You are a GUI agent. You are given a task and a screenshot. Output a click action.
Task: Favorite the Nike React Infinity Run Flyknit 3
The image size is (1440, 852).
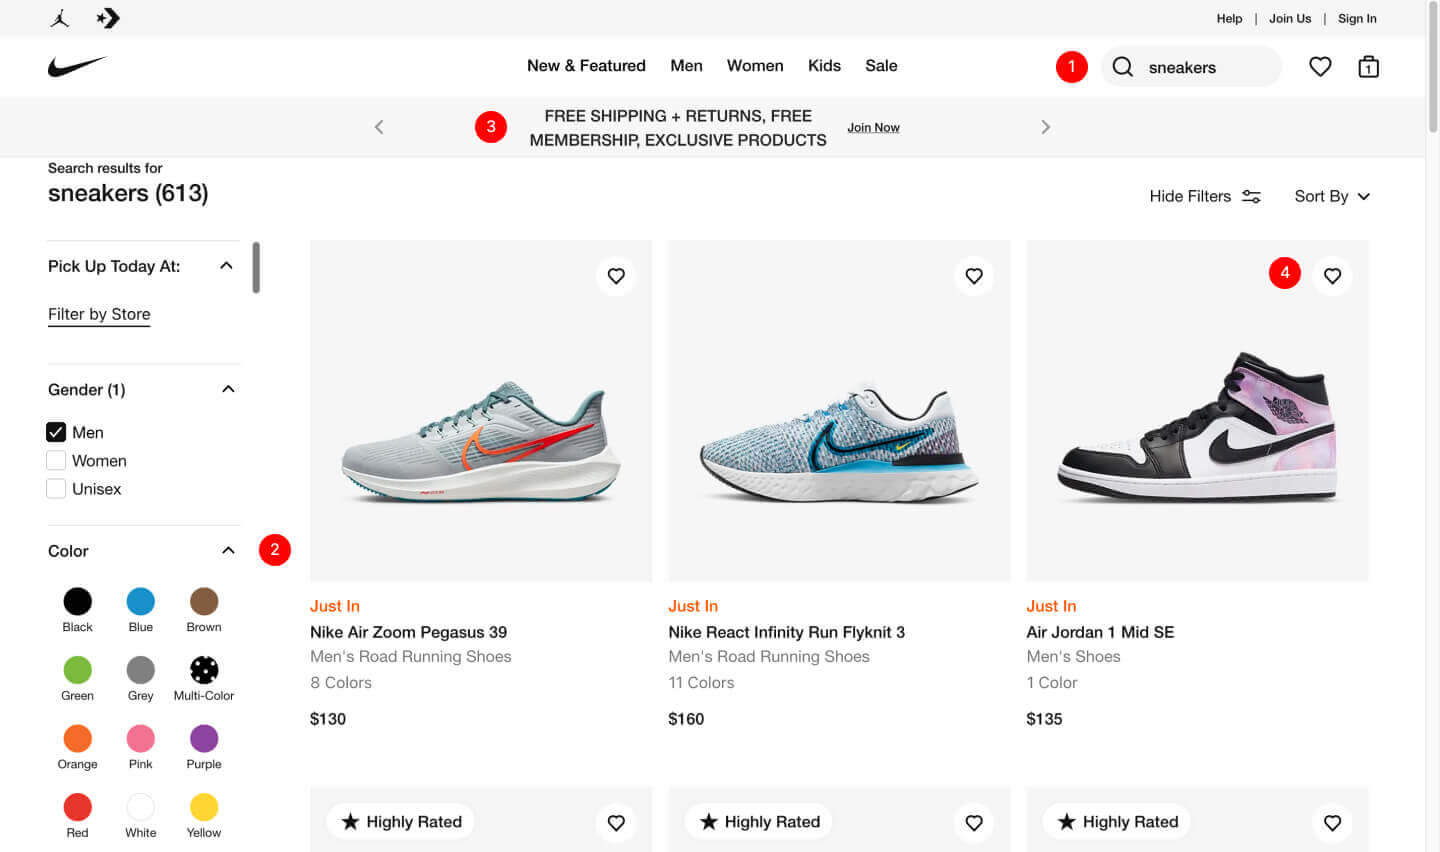(974, 276)
